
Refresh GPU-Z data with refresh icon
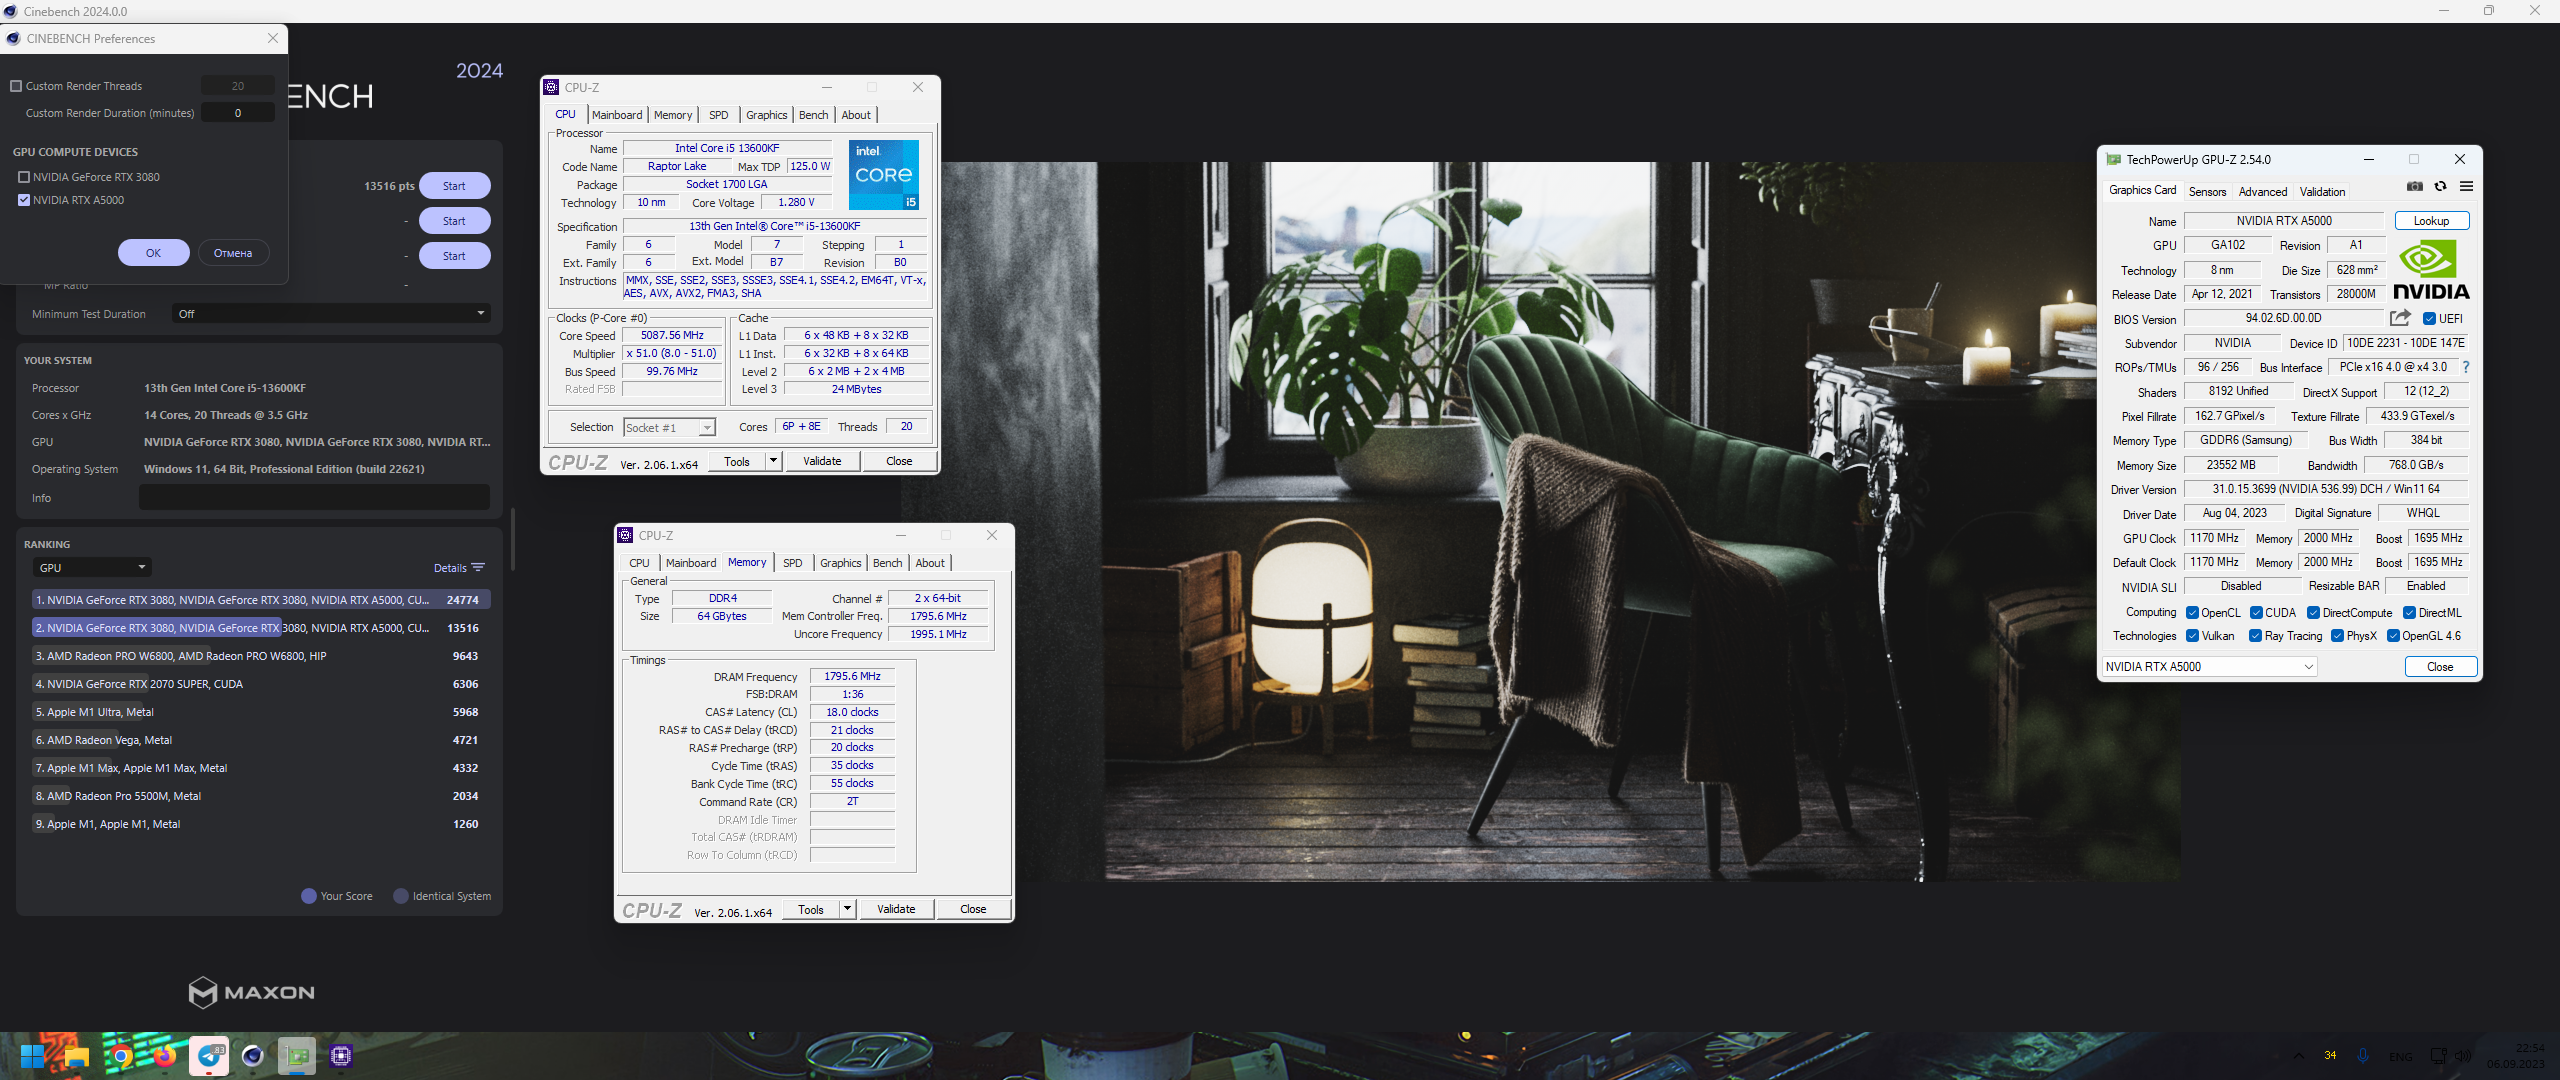[2441, 187]
